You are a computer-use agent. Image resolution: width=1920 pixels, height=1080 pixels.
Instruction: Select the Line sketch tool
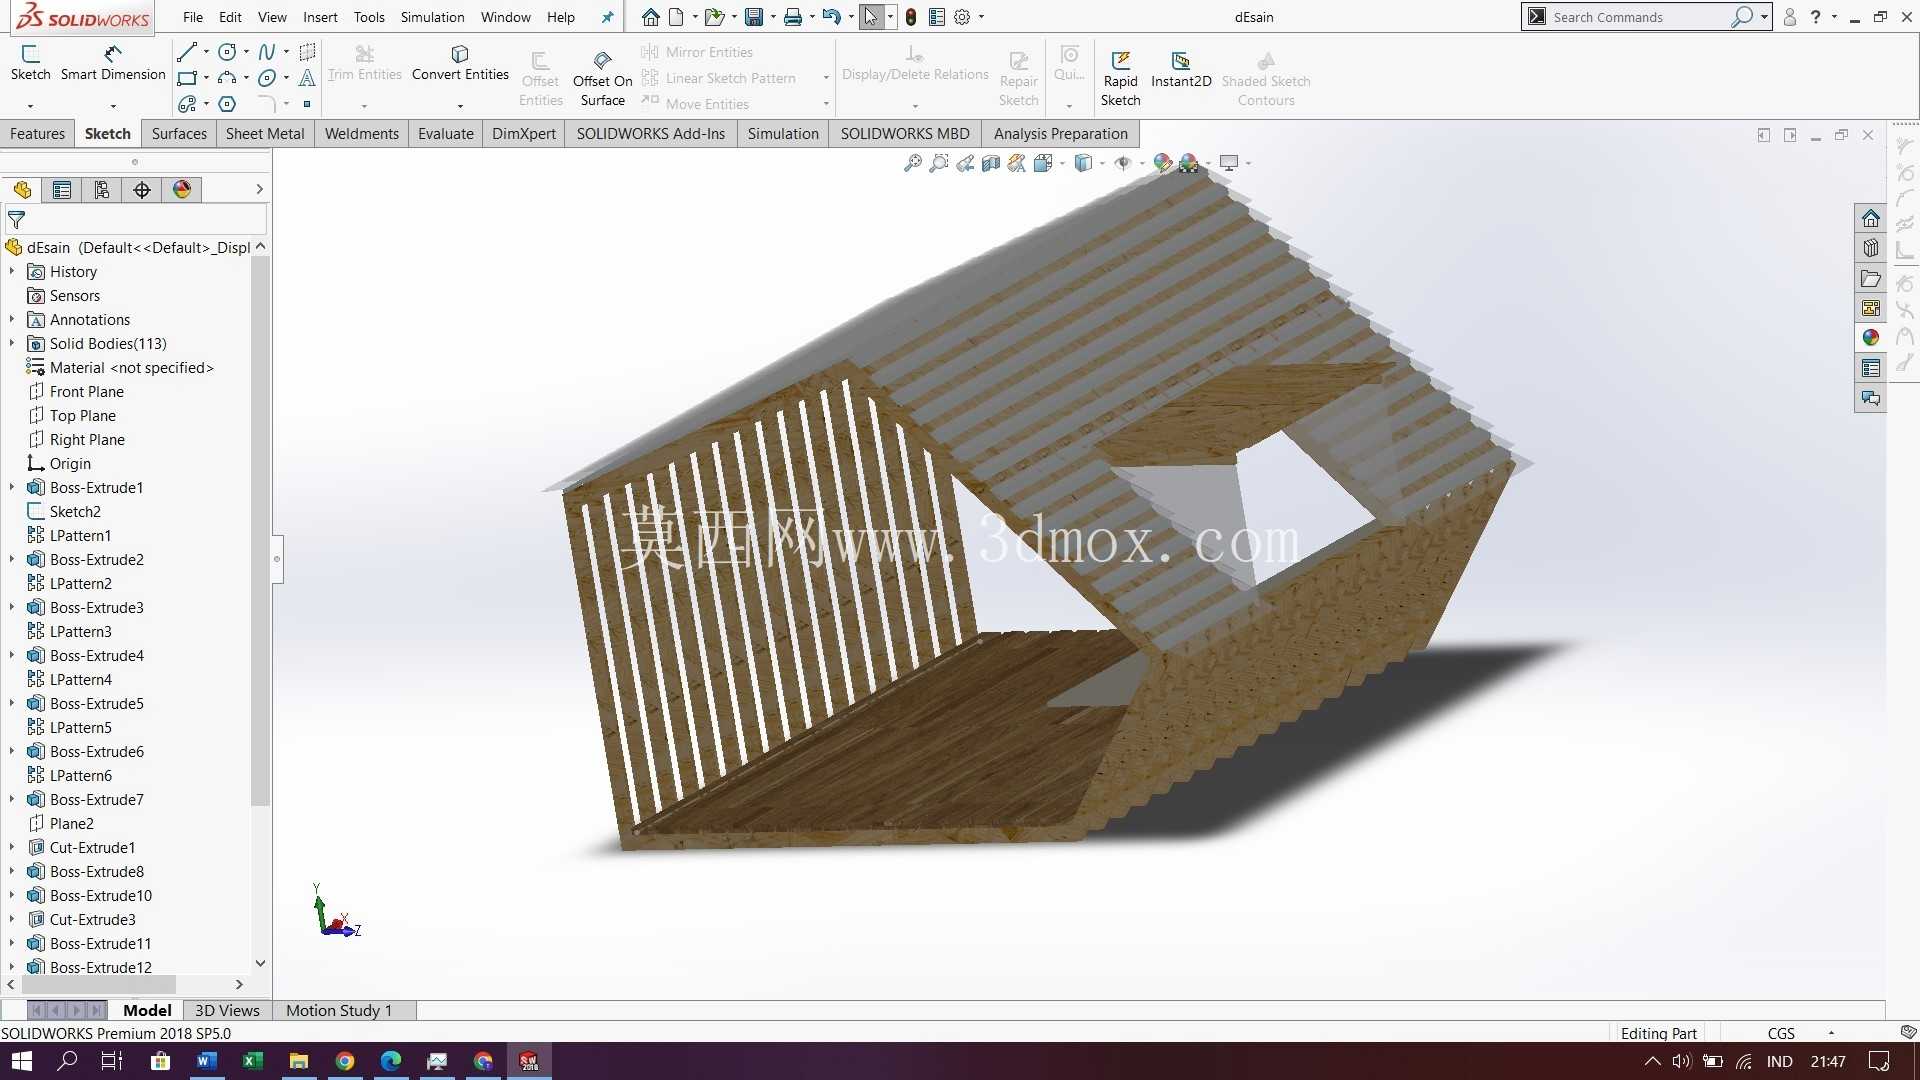click(186, 51)
